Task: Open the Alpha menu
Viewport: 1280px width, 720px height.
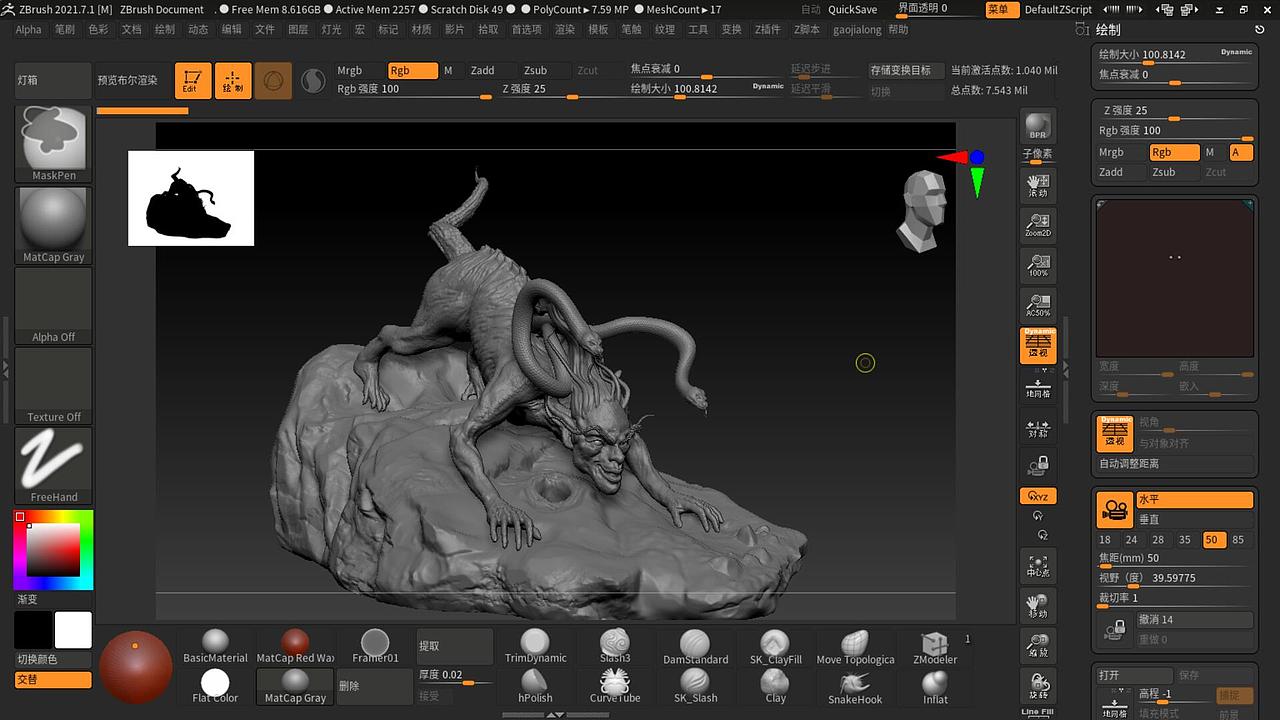Action: pyautogui.click(x=29, y=29)
